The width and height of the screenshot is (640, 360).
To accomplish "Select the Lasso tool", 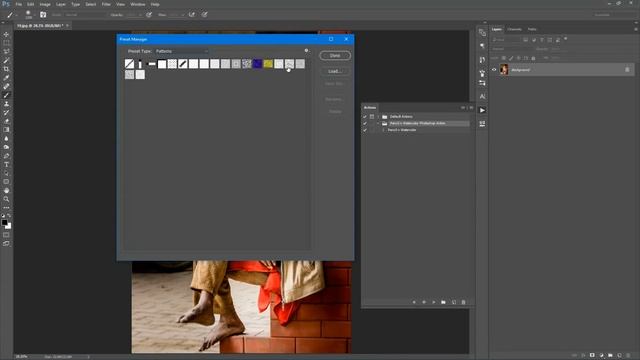I will [6, 51].
